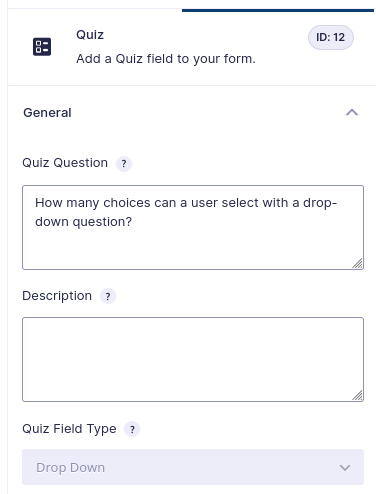Click the General section heading
Screen dimensions: 376x494
pos(47,113)
